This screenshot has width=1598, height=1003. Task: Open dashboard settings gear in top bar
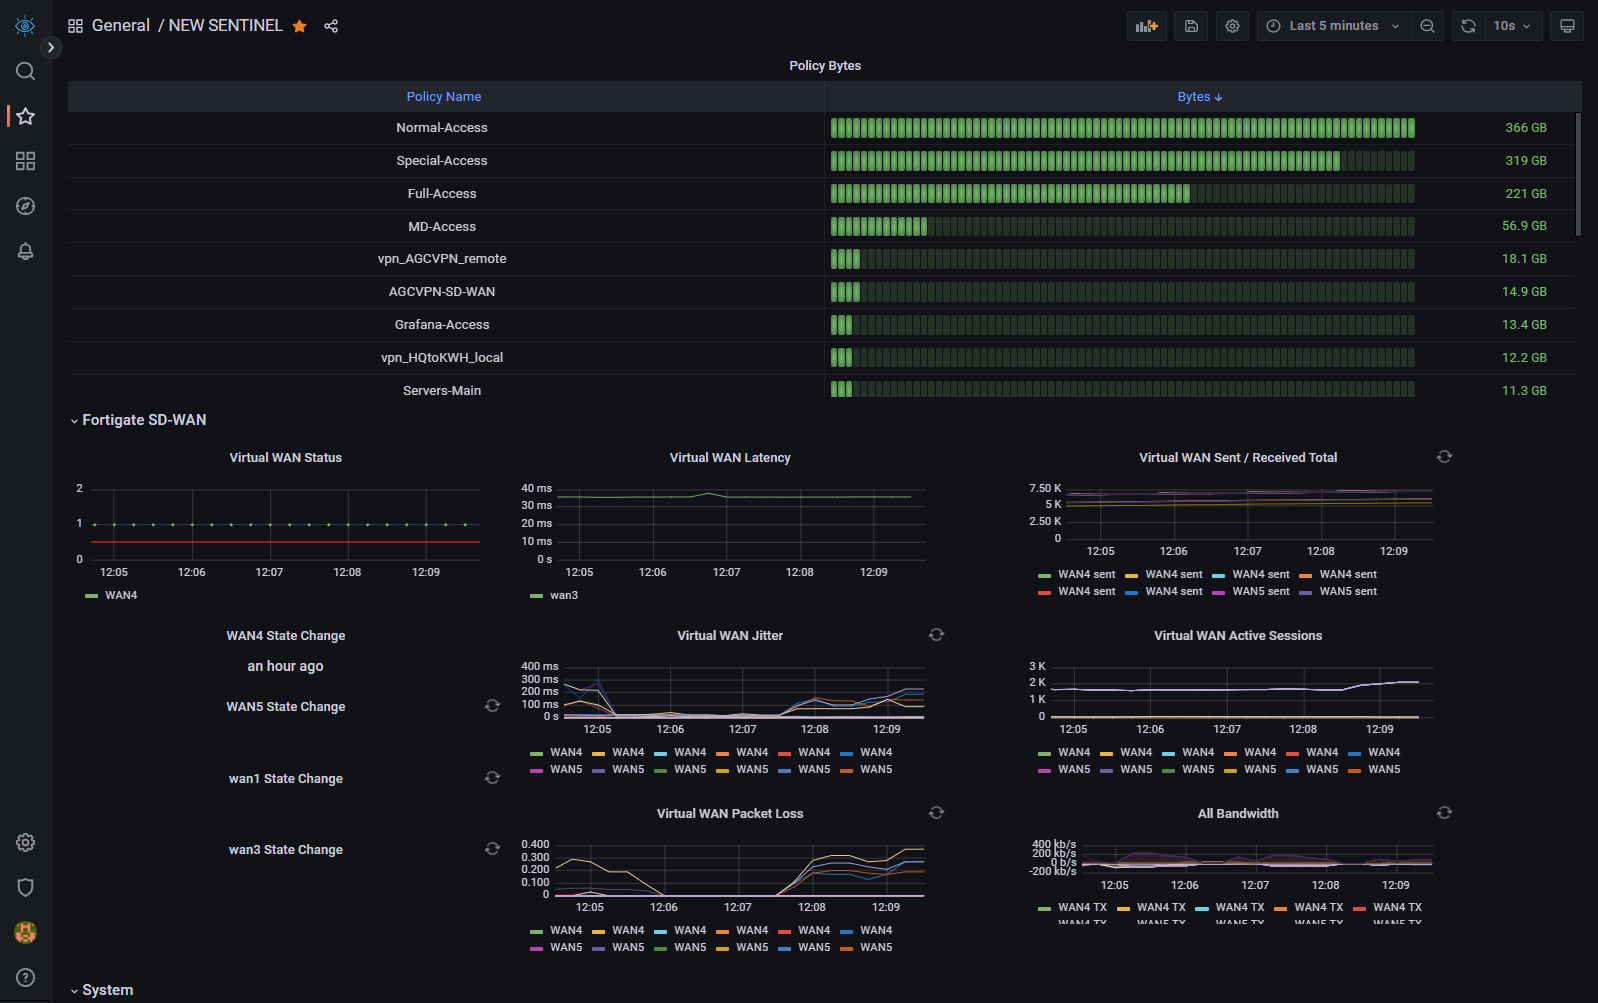[x=1232, y=26]
